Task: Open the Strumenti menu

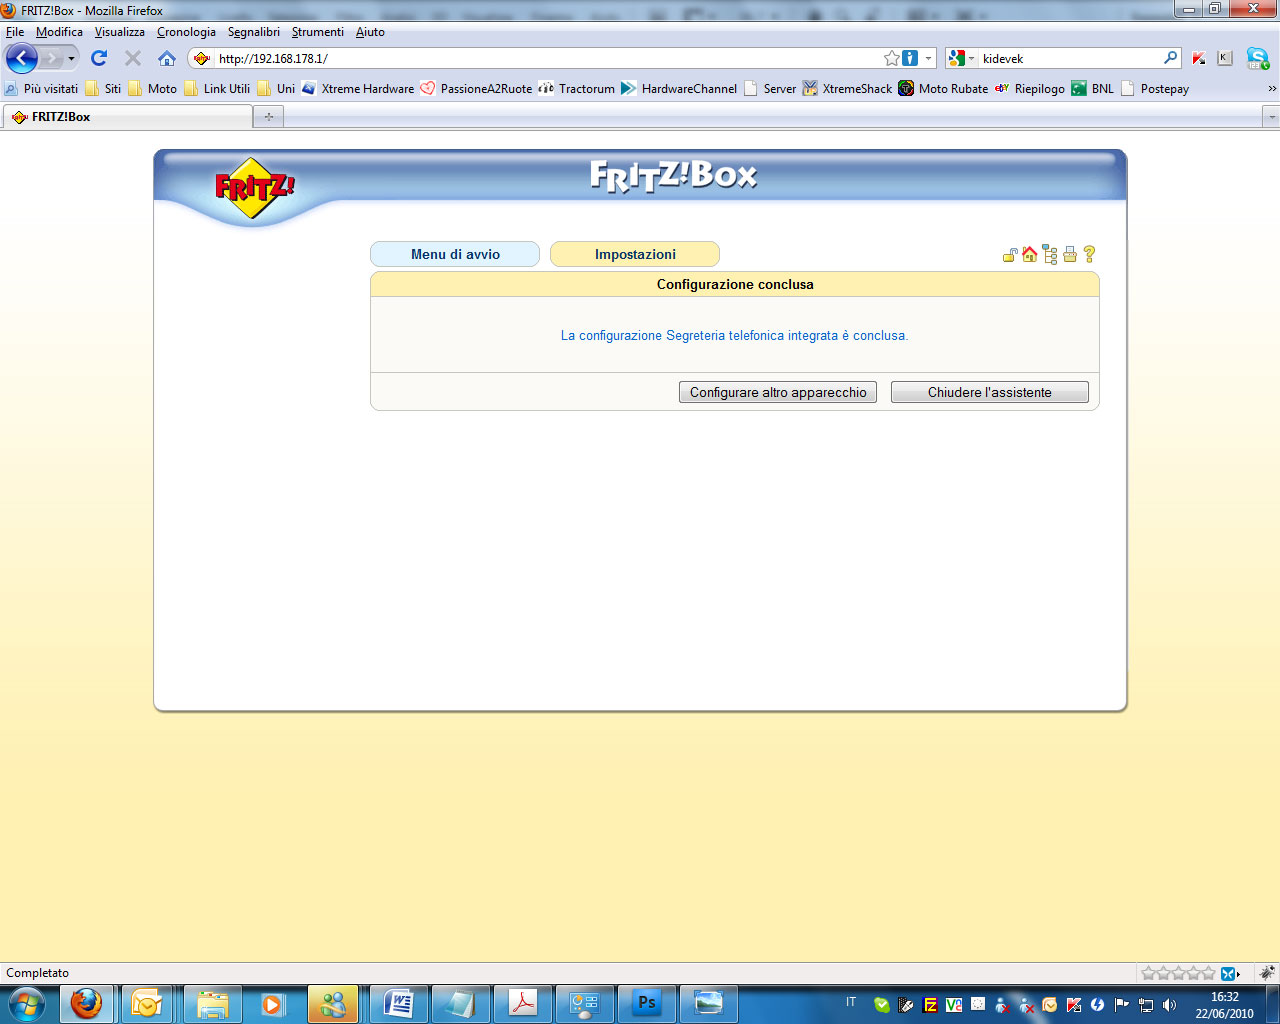Action: click(317, 32)
